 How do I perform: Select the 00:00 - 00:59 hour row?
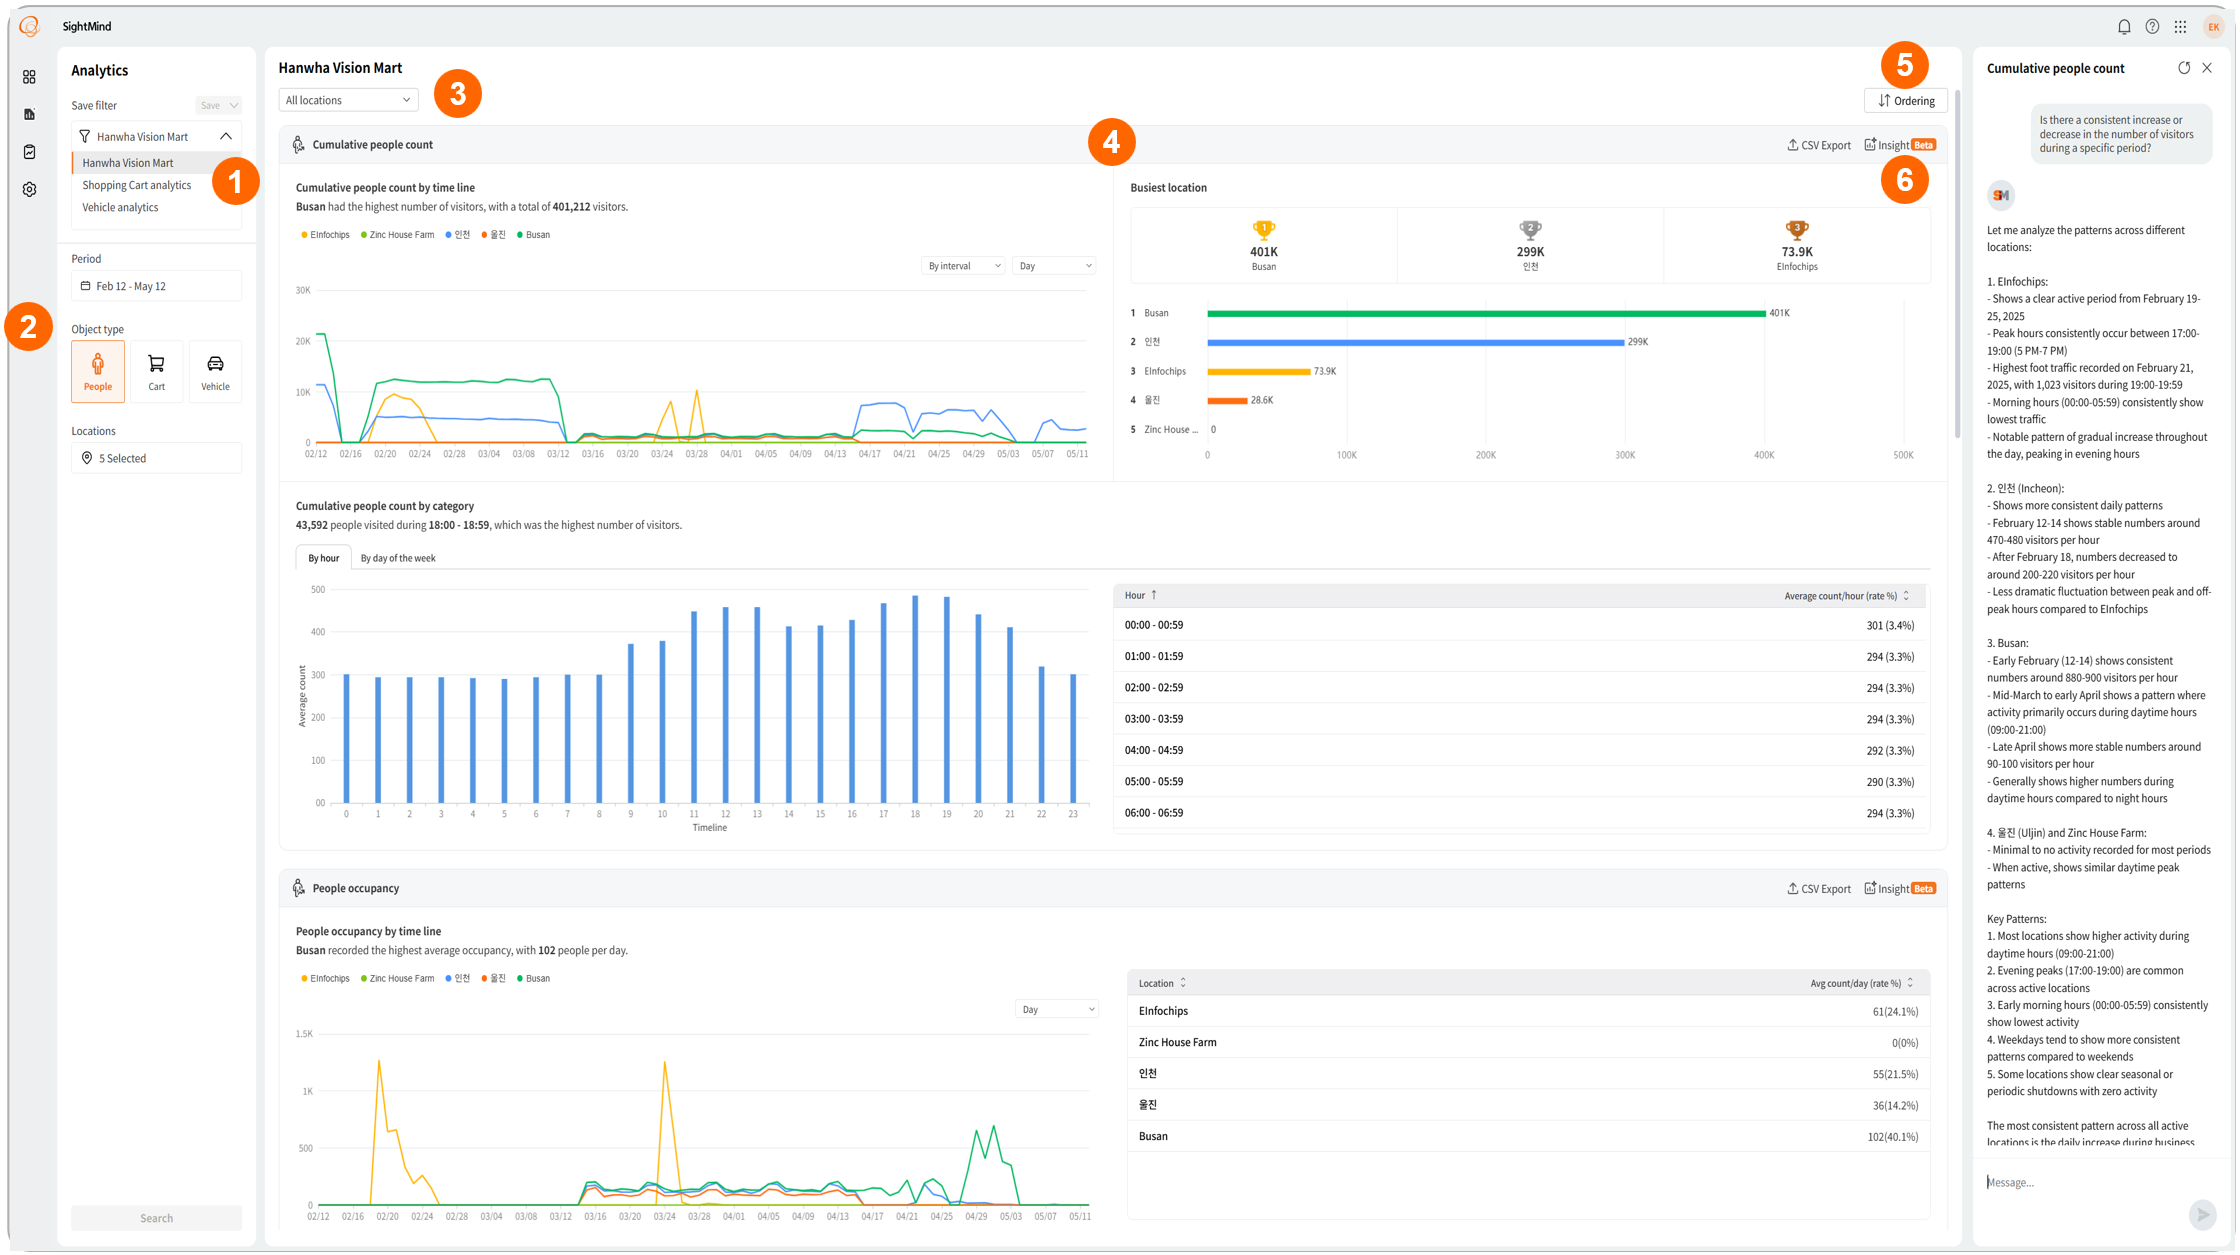(x=1521, y=625)
